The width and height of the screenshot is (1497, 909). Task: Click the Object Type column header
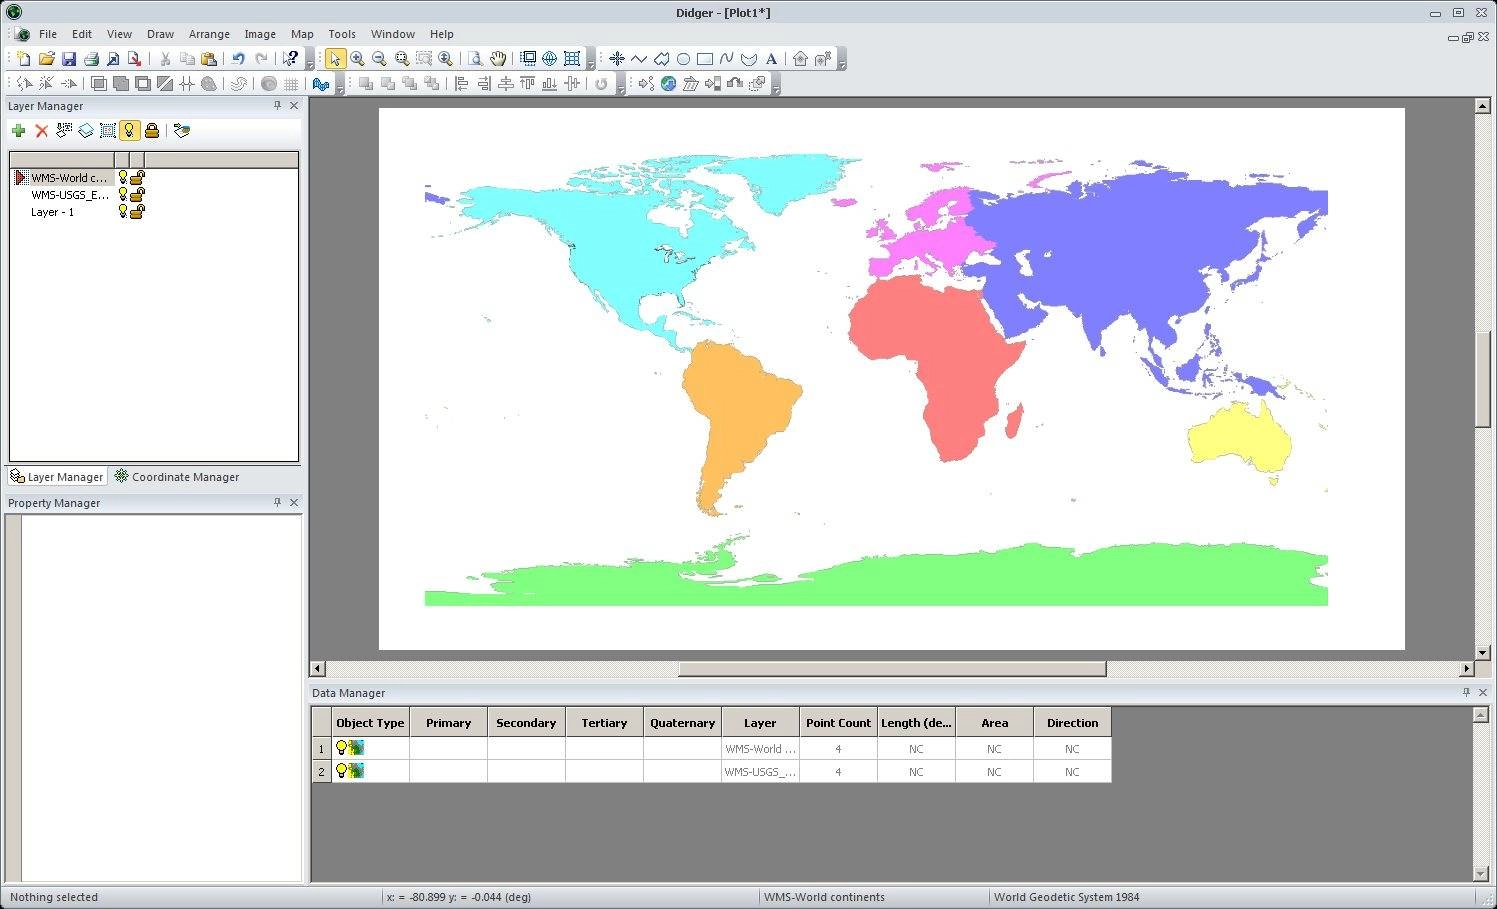[370, 723]
